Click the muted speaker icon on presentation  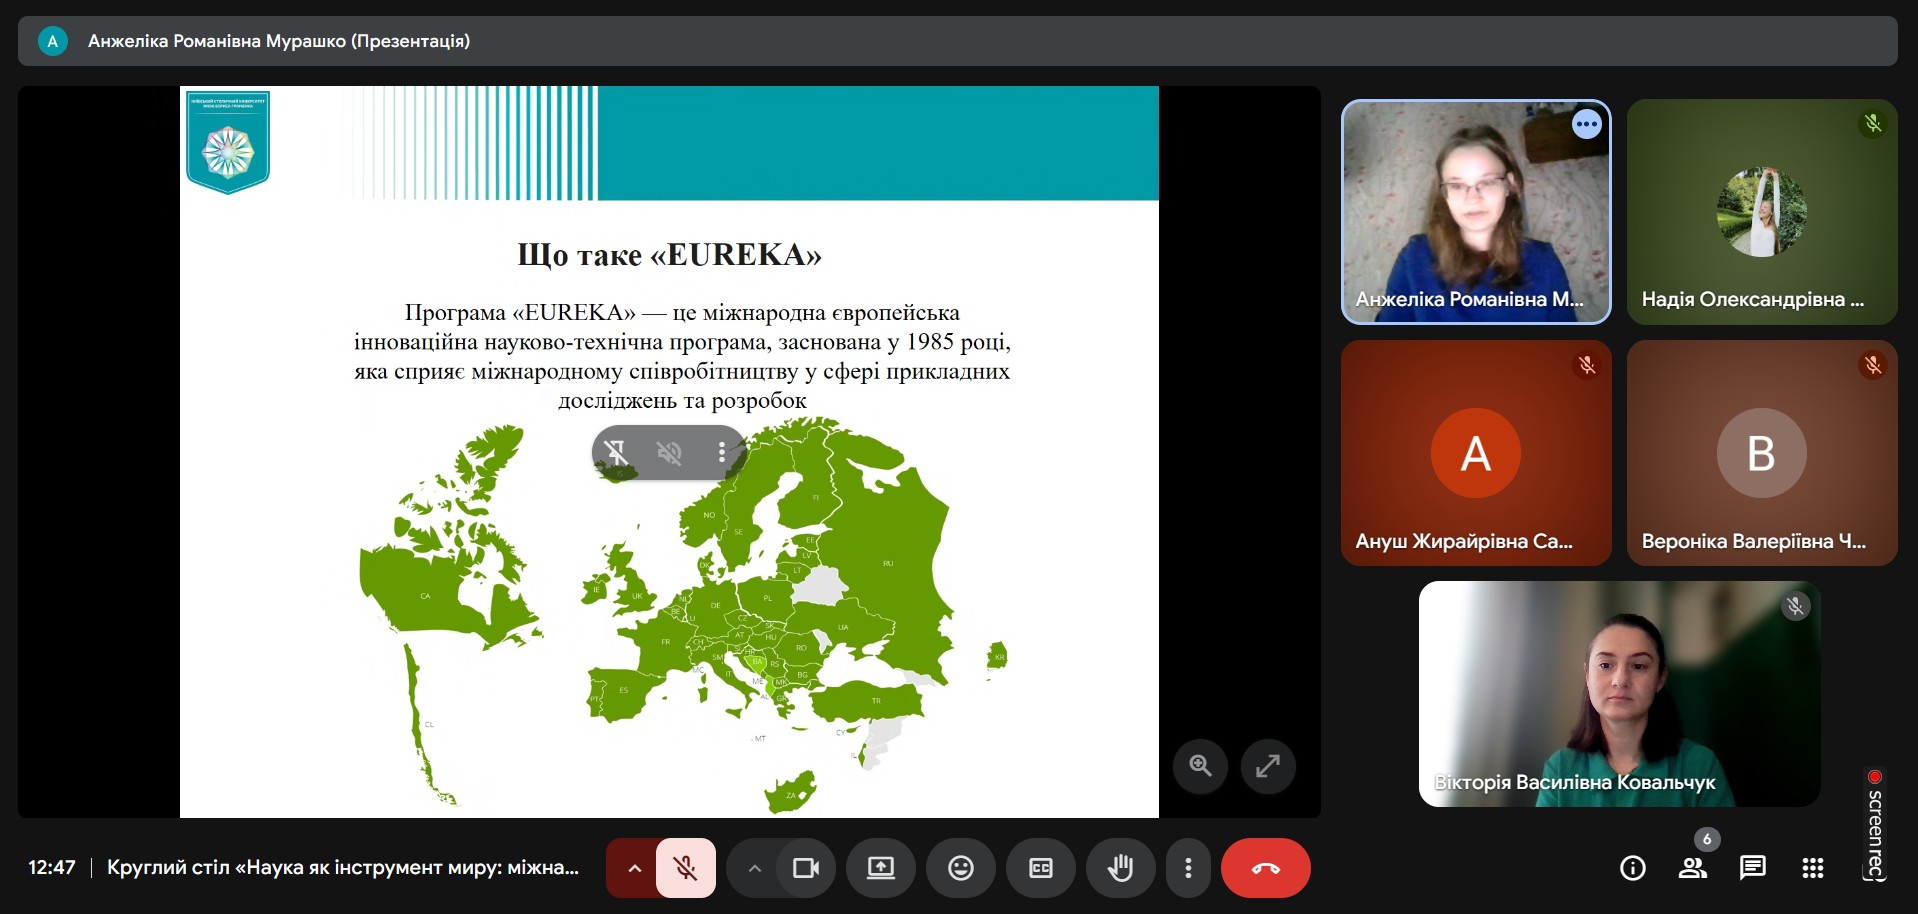point(669,453)
